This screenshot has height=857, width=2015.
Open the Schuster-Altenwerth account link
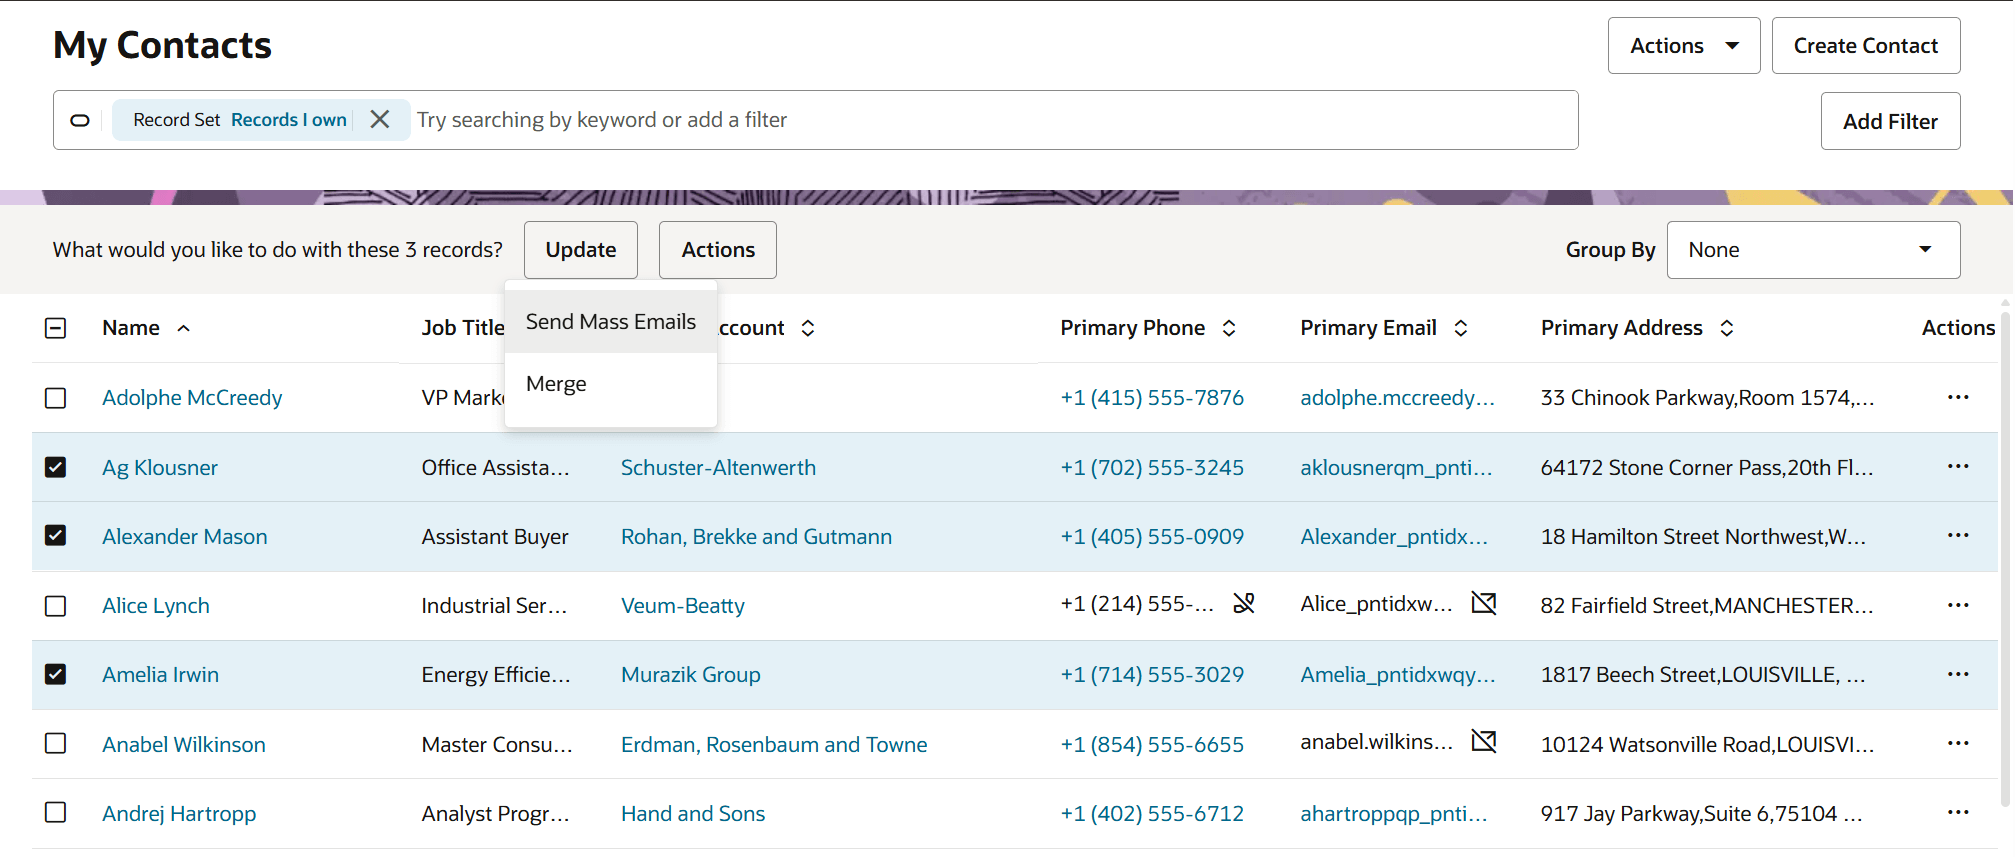coord(718,468)
